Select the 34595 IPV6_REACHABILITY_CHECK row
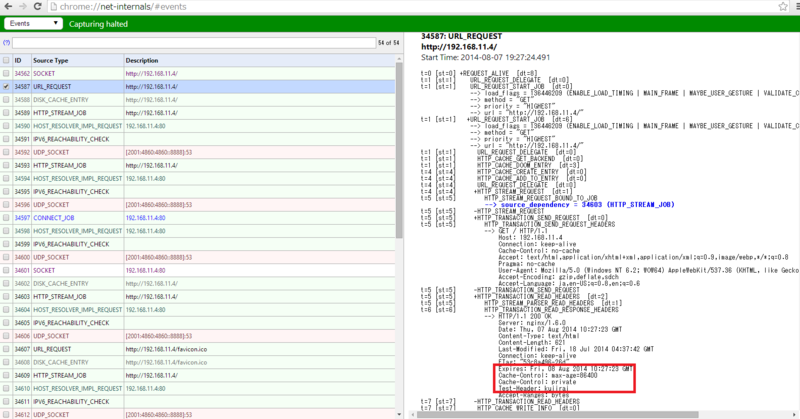 click(197, 191)
